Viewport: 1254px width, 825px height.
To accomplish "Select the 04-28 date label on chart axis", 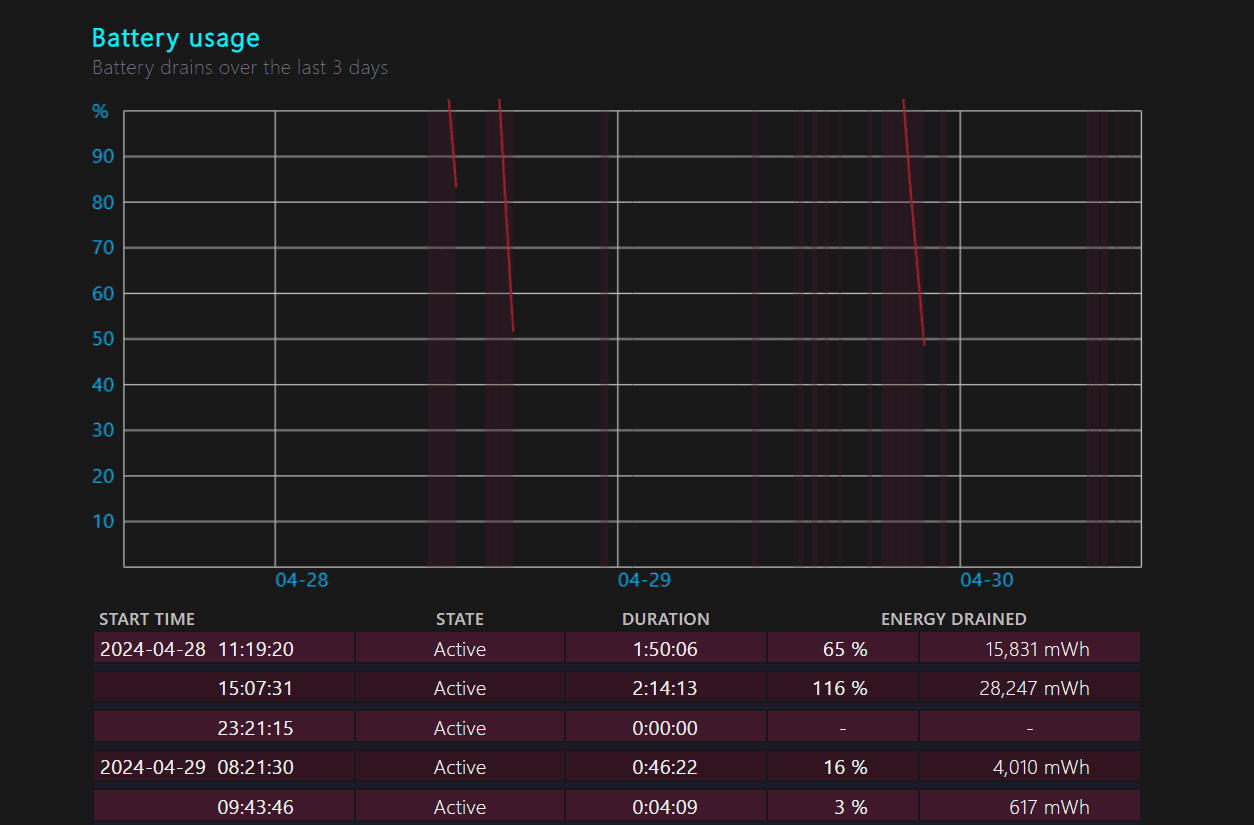I will [301, 580].
